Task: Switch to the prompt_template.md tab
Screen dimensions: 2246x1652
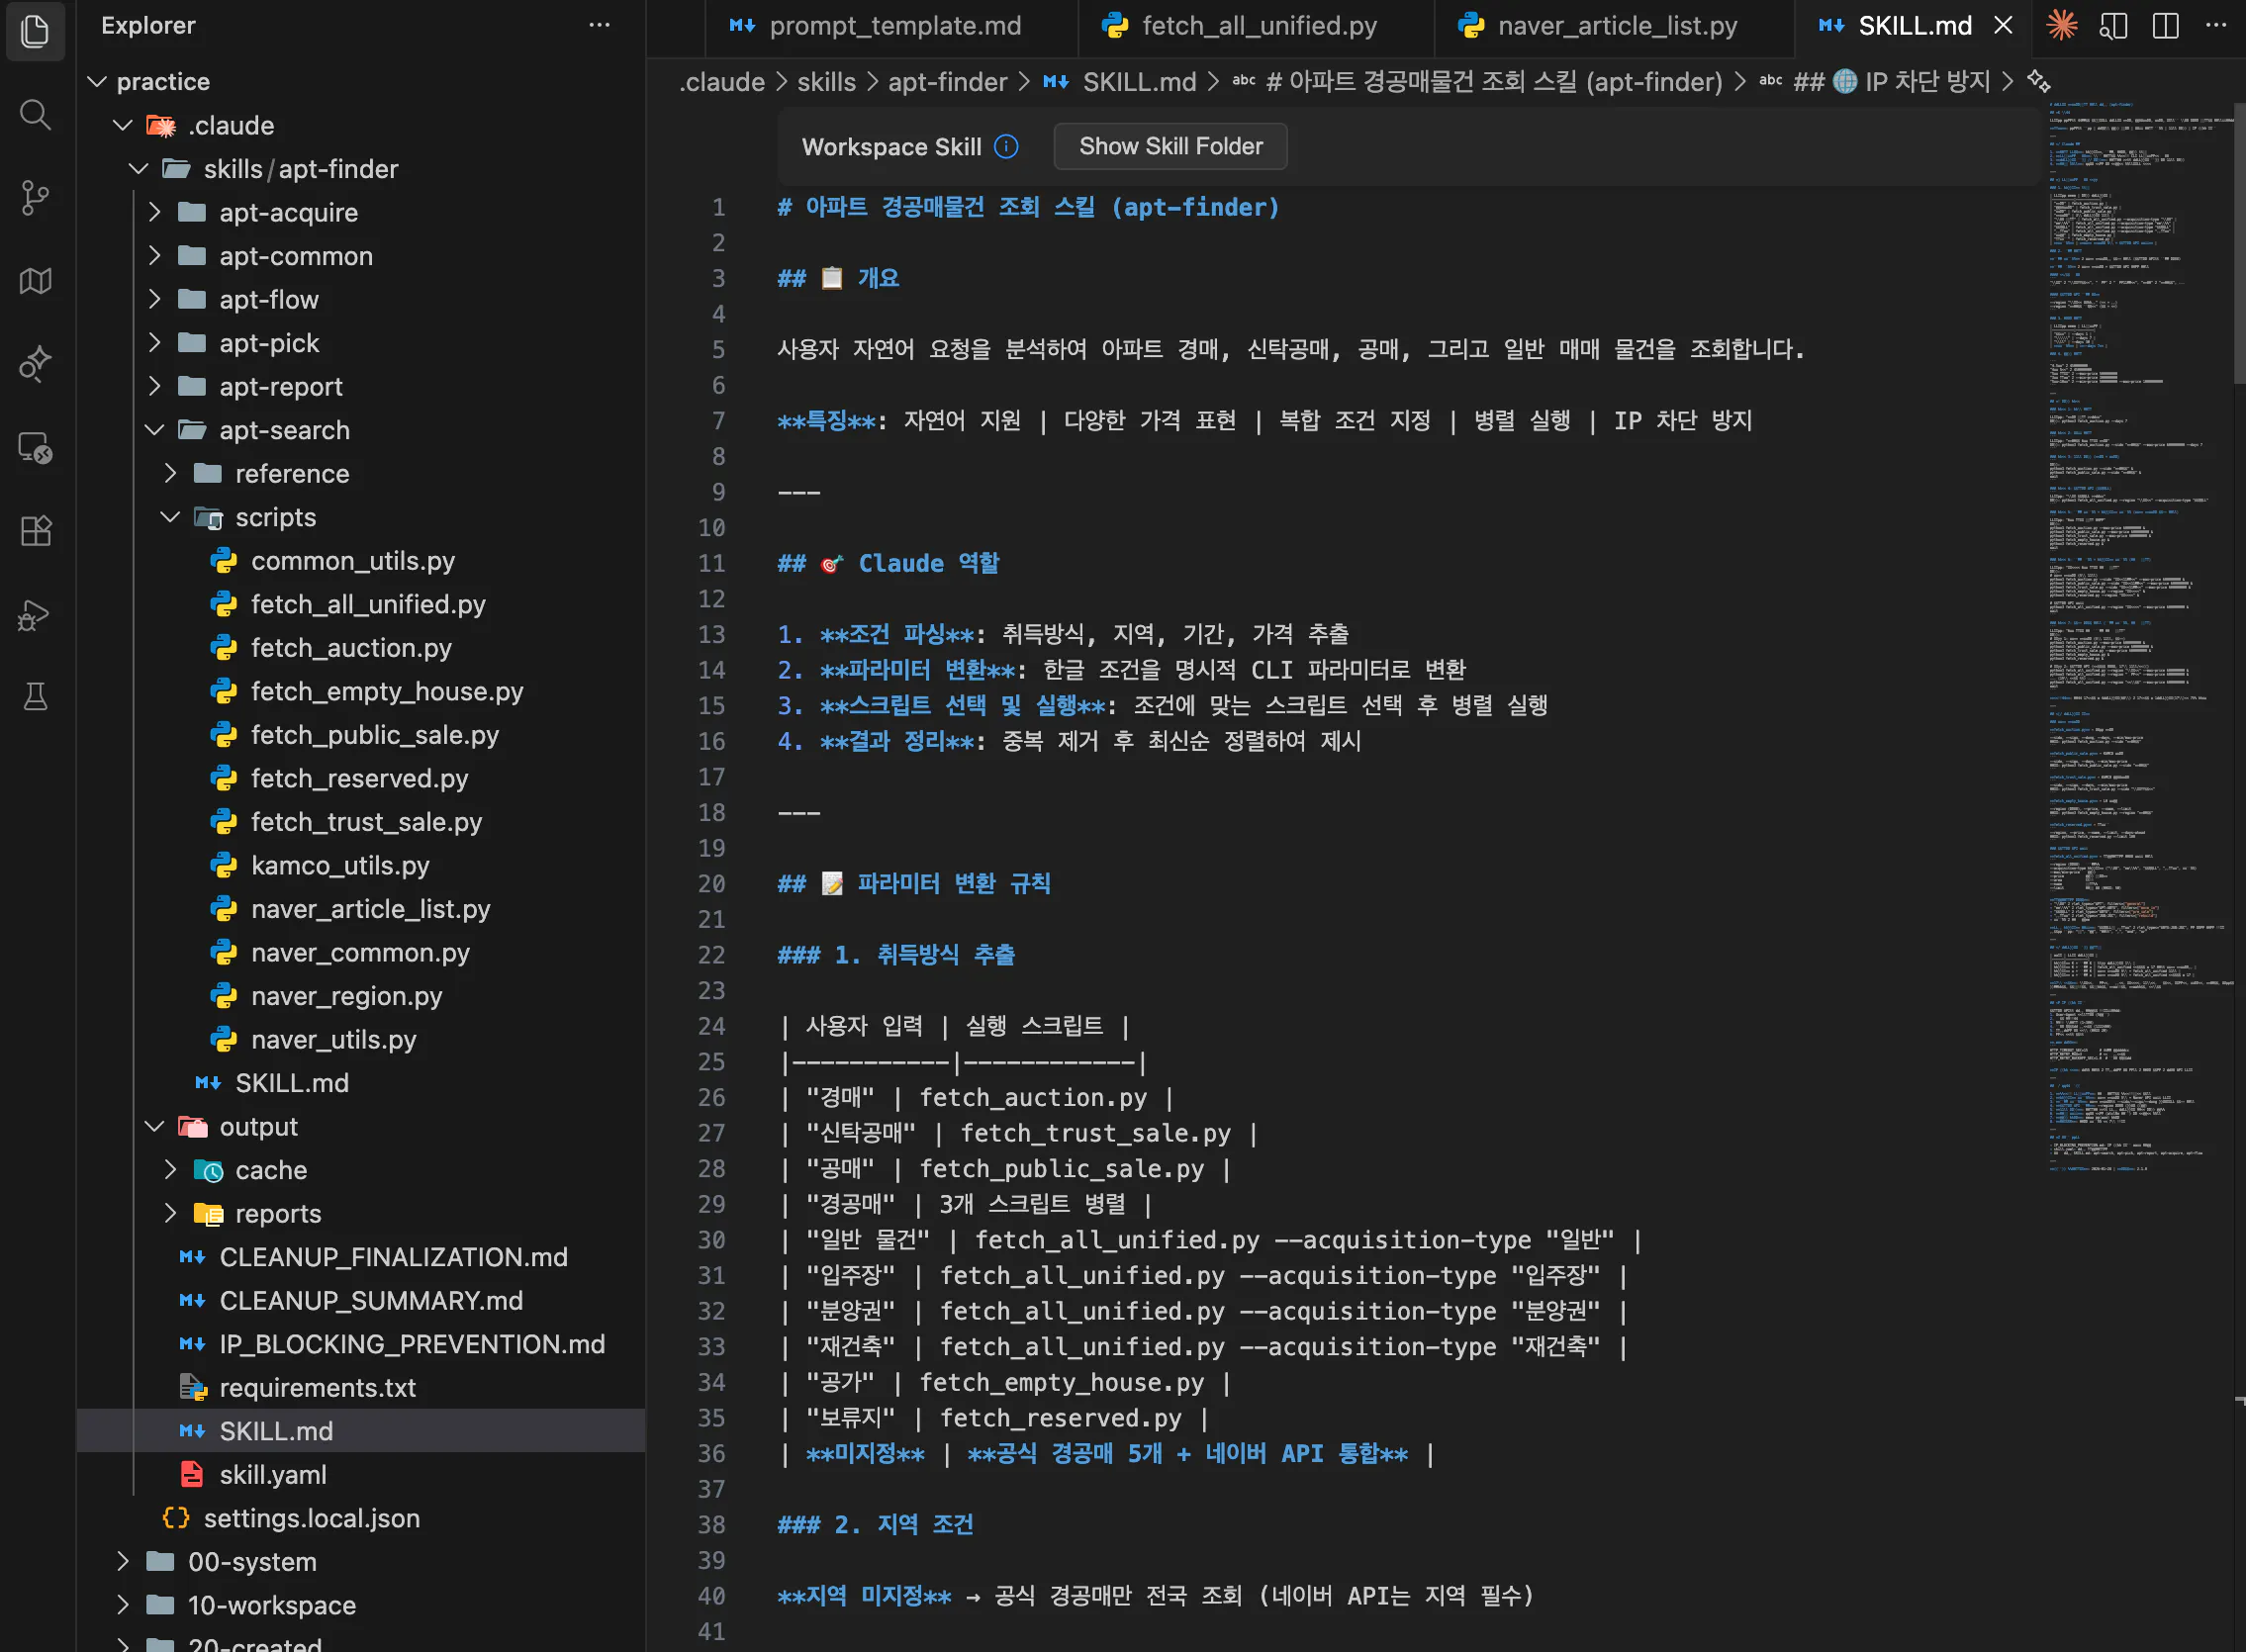Action: tap(894, 25)
